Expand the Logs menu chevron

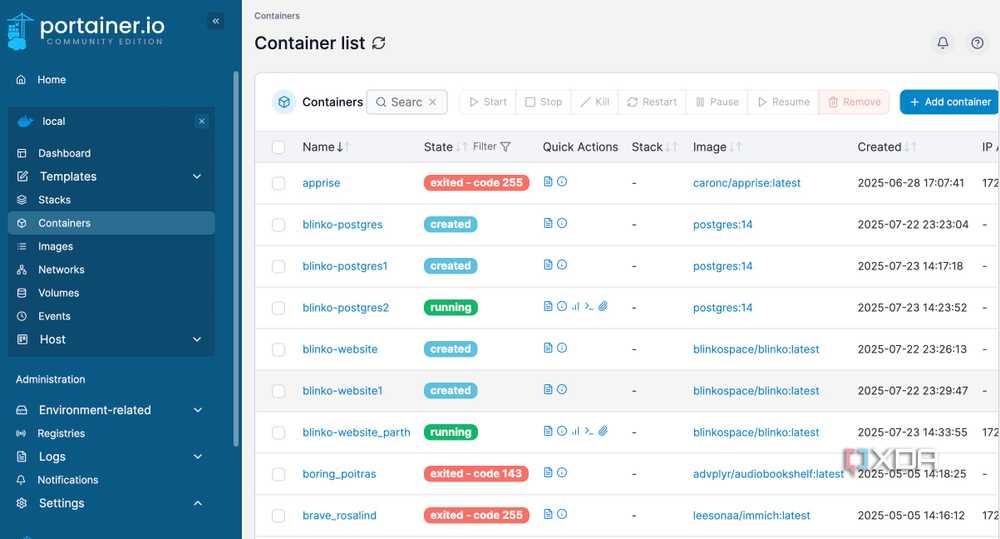[198, 457]
